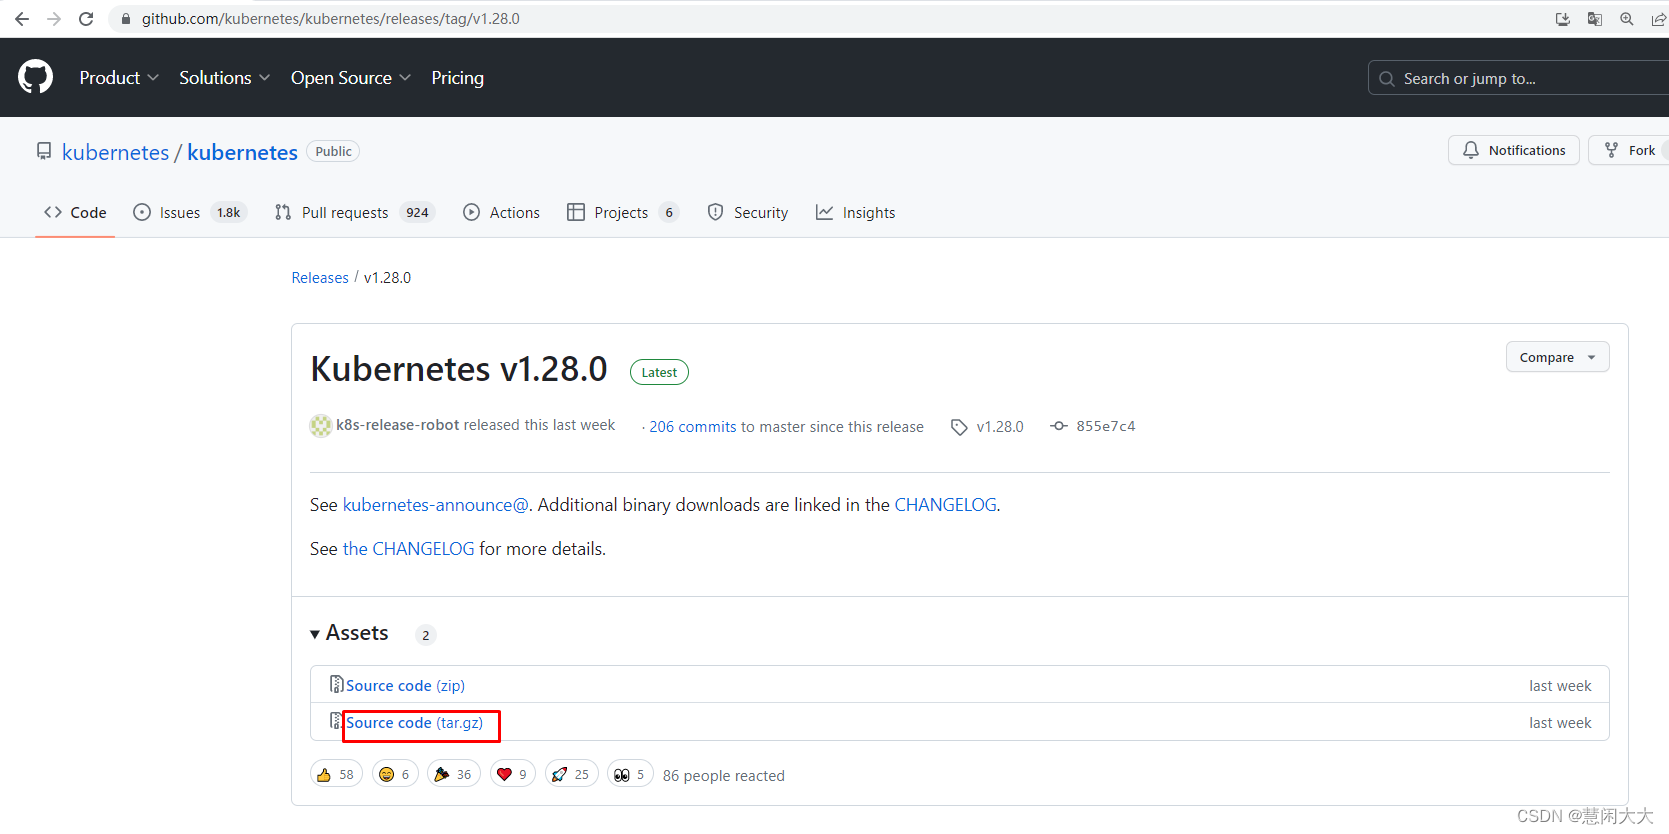React with eyes emoji 5
The width and height of the screenshot is (1669, 834).
631,774
